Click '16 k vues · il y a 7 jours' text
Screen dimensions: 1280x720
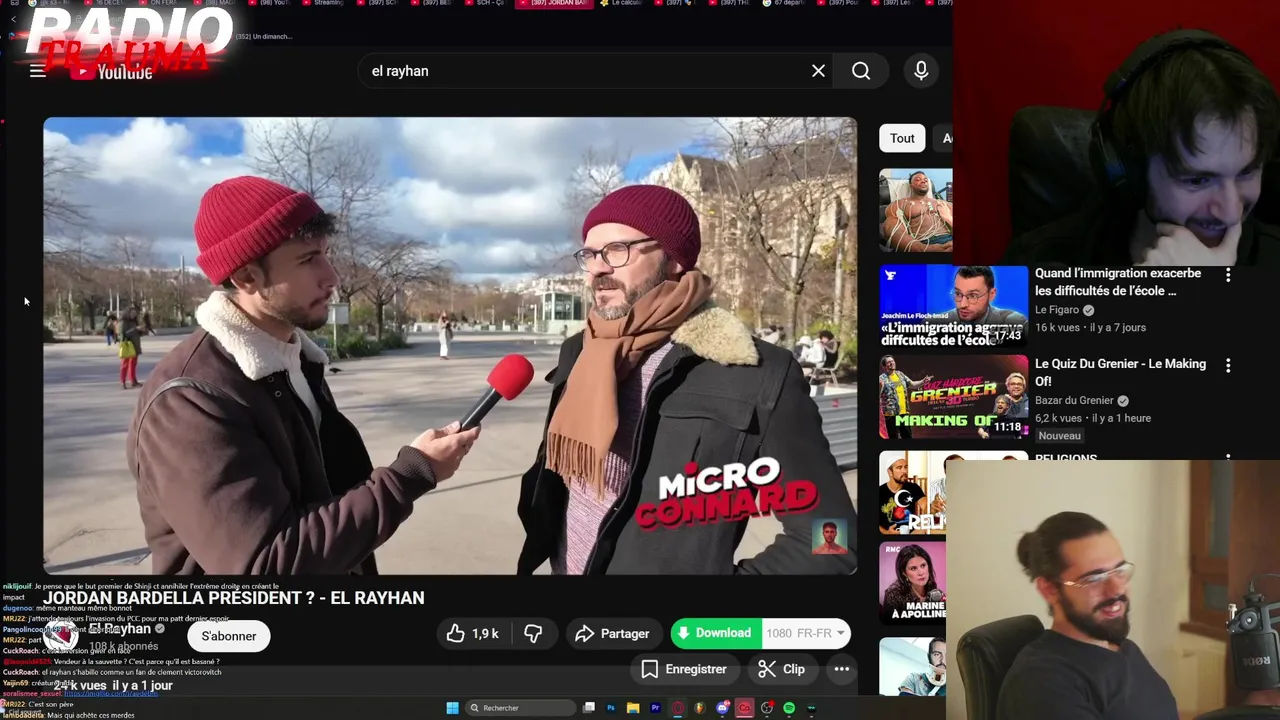tap(1090, 327)
